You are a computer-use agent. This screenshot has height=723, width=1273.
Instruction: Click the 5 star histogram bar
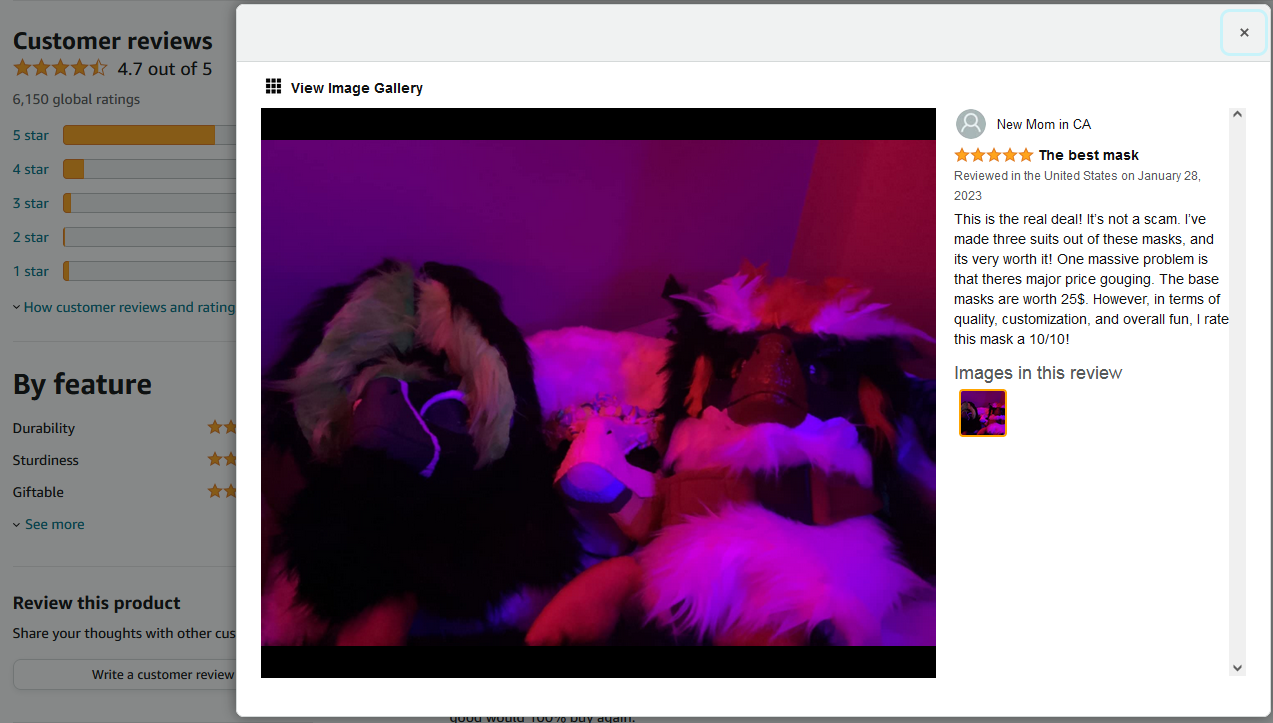(x=149, y=135)
